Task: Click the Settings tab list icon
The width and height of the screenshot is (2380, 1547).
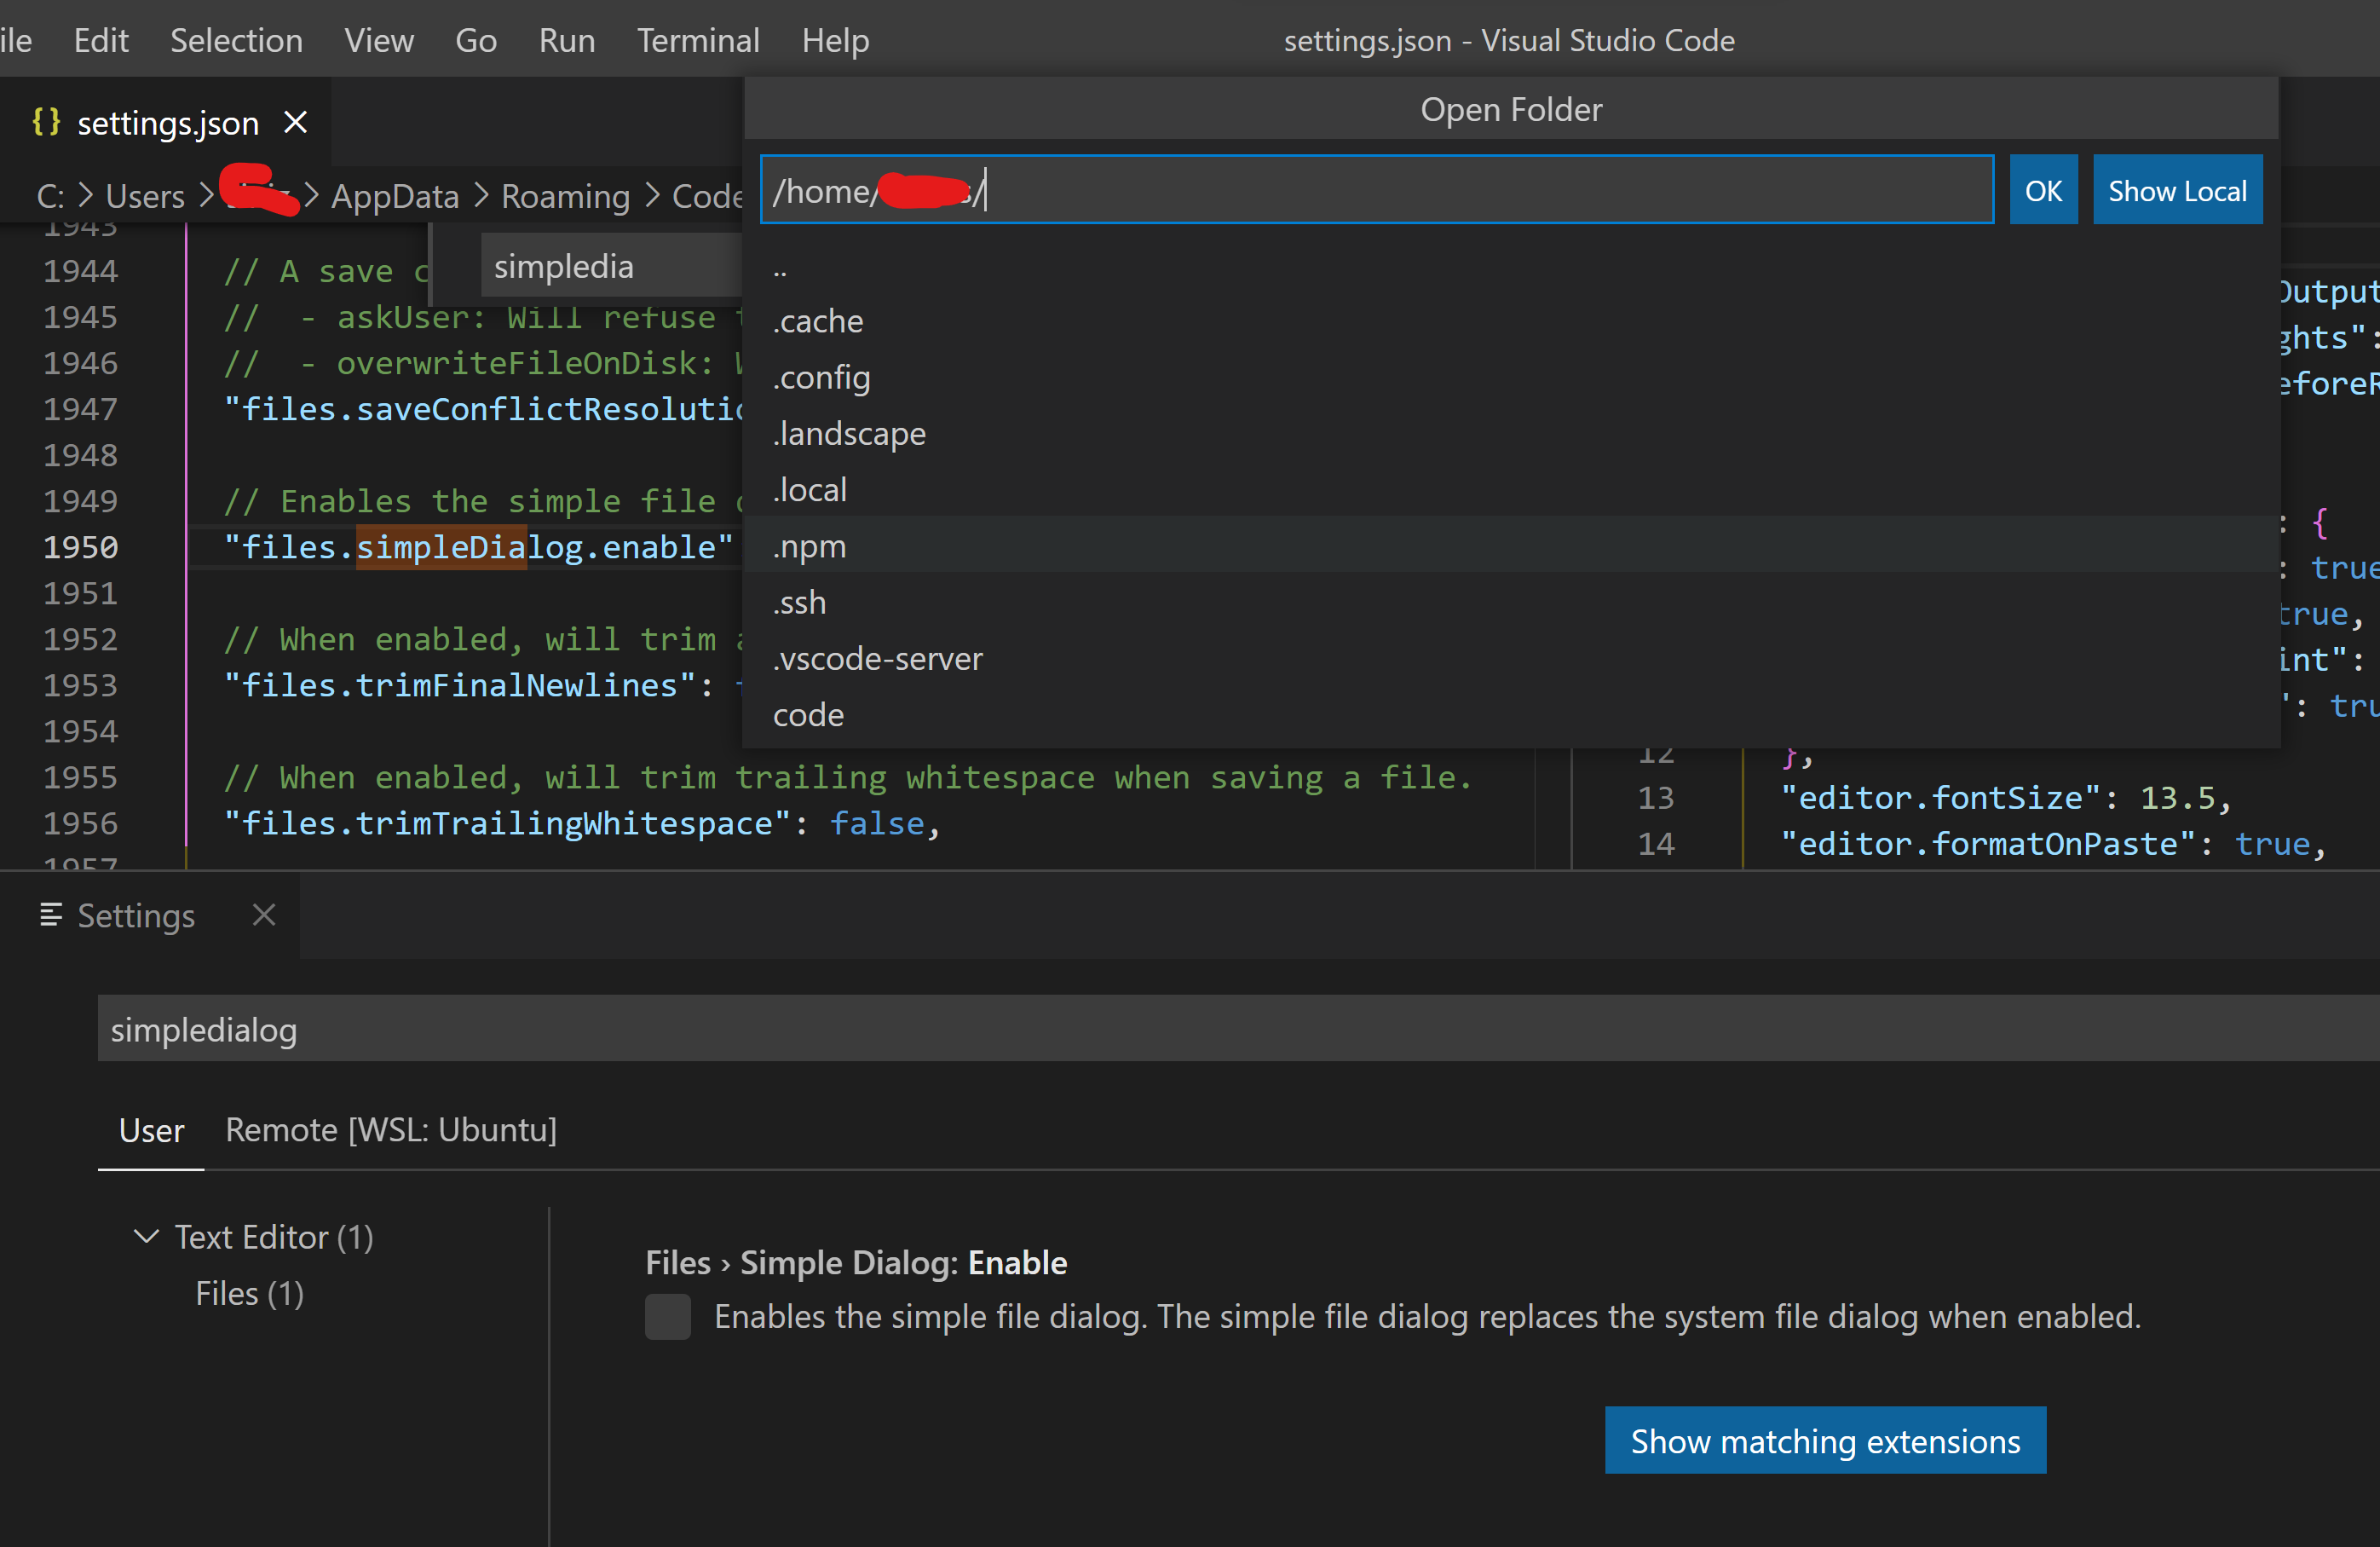Action: tap(50, 915)
